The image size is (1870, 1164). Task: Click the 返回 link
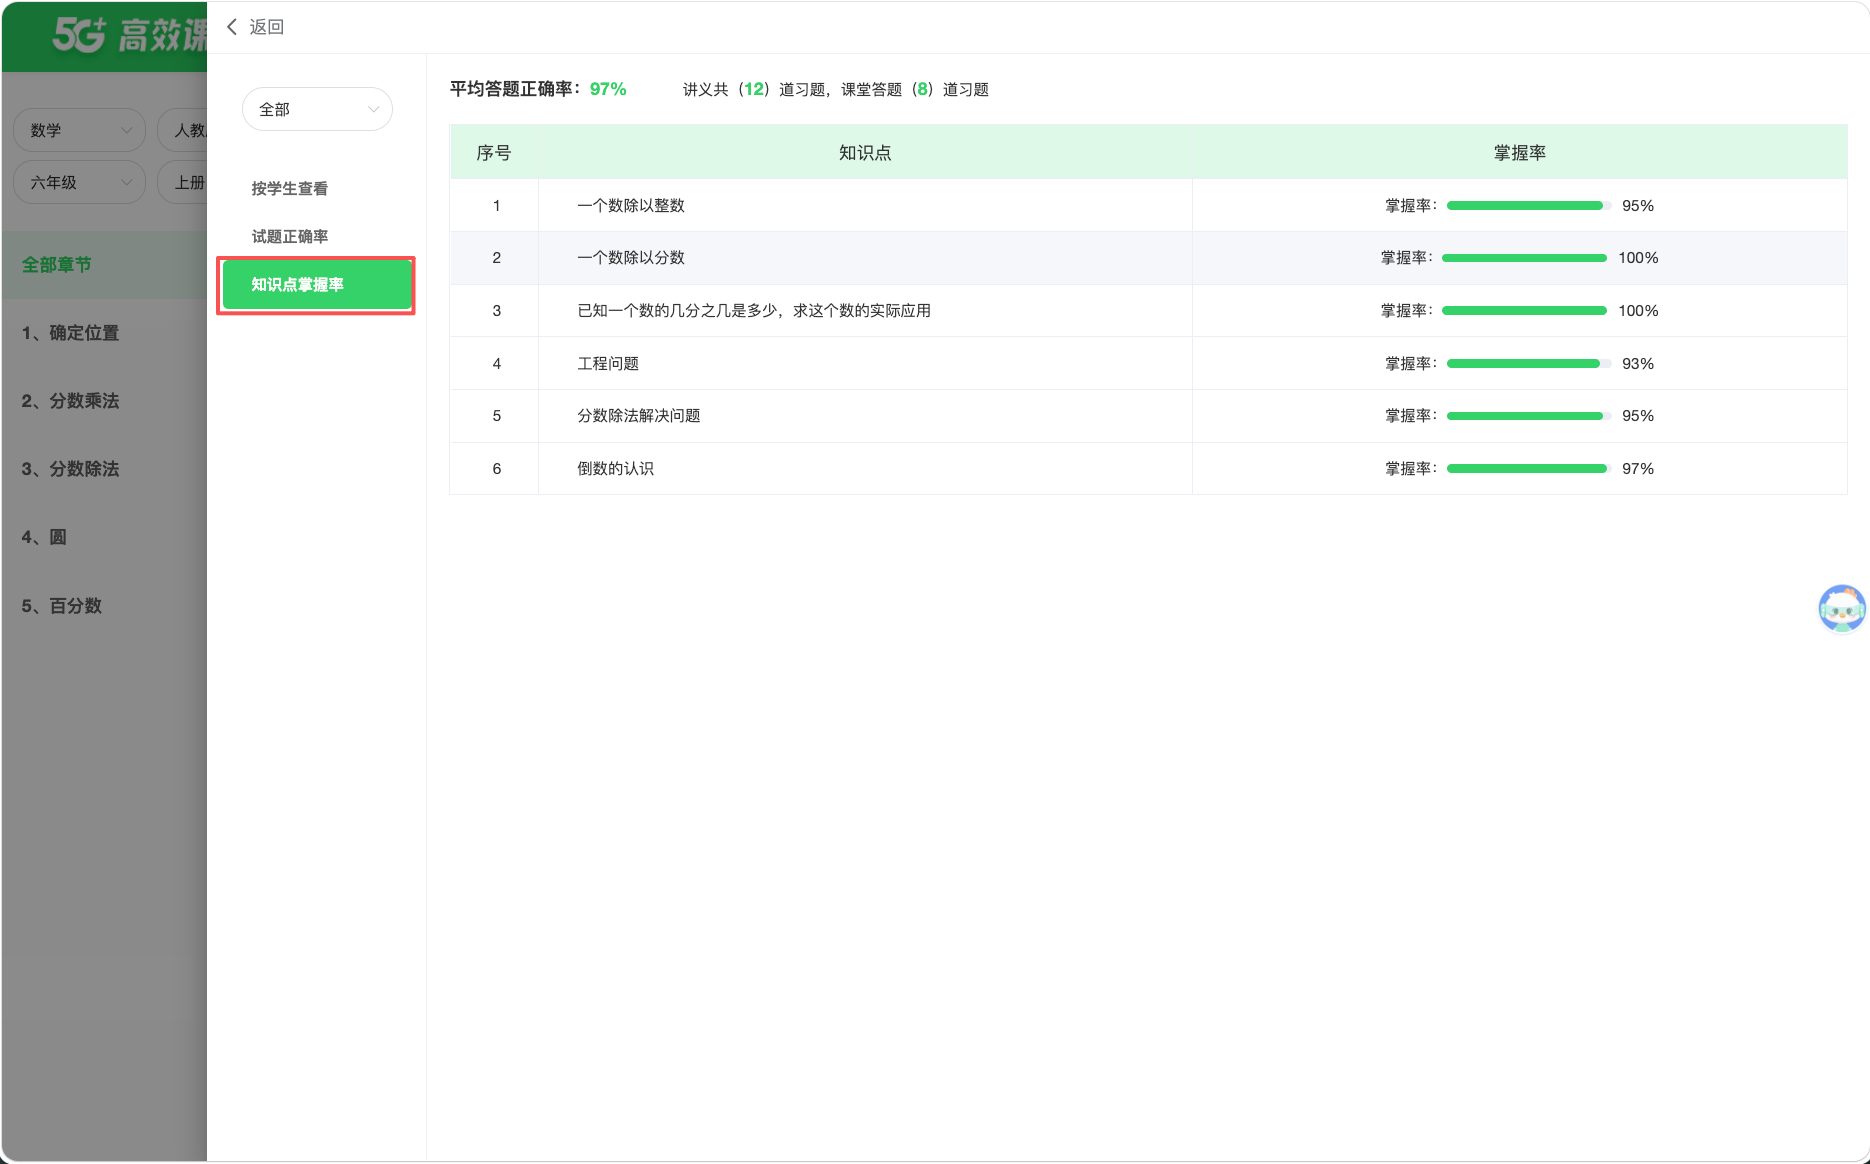click(x=266, y=27)
